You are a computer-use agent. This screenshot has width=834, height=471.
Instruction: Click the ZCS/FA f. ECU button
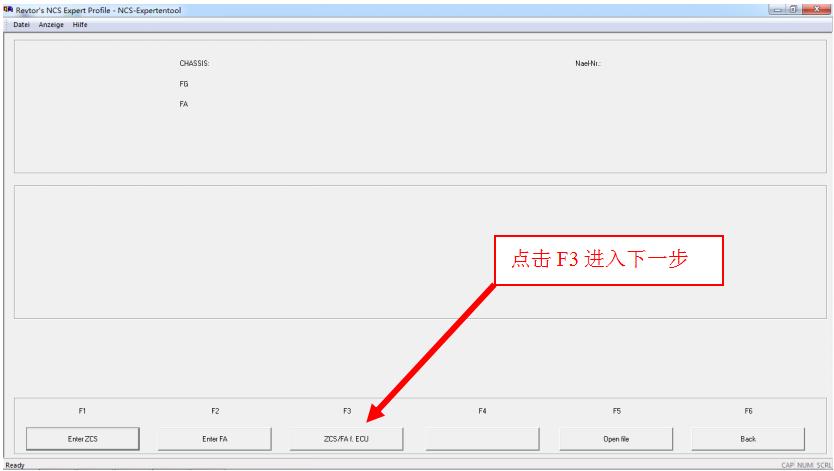346,438
